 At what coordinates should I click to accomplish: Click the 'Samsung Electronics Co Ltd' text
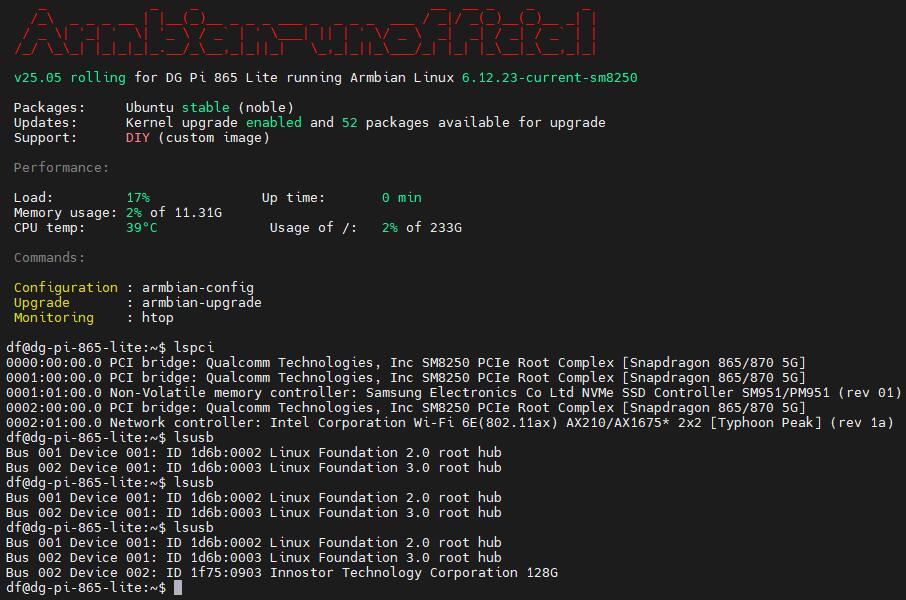(469, 392)
